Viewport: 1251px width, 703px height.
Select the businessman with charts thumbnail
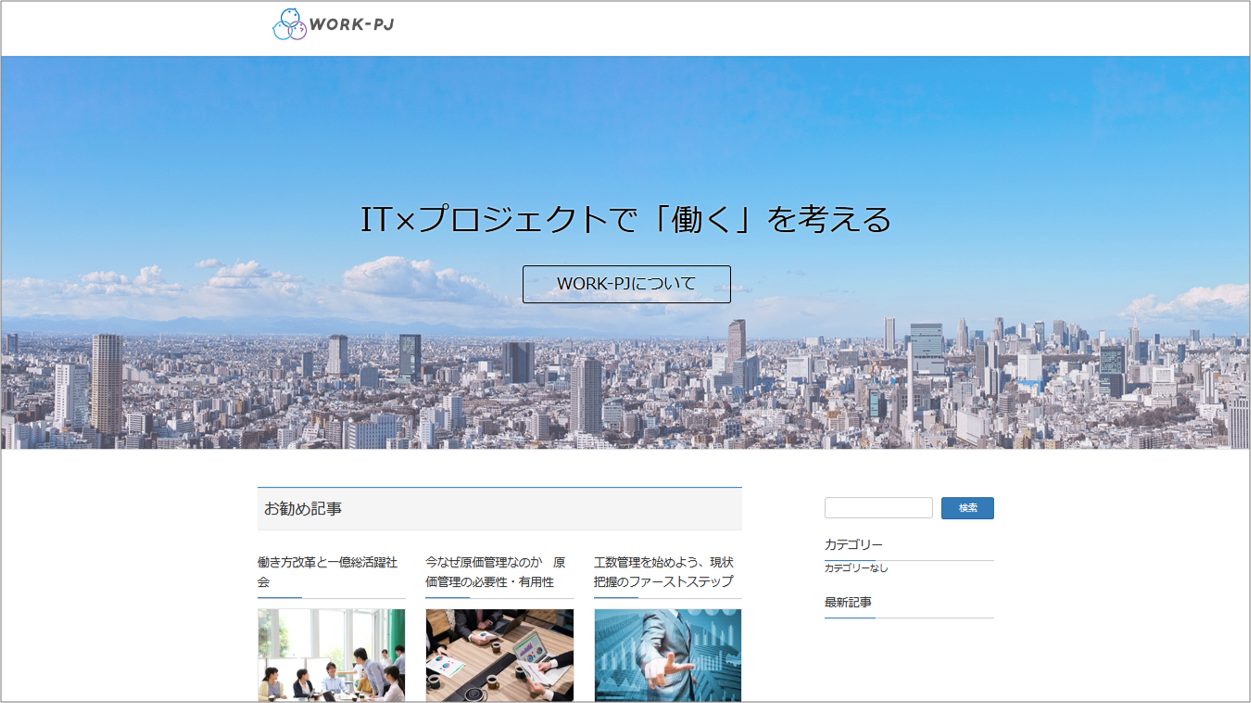click(x=667, y=655)
